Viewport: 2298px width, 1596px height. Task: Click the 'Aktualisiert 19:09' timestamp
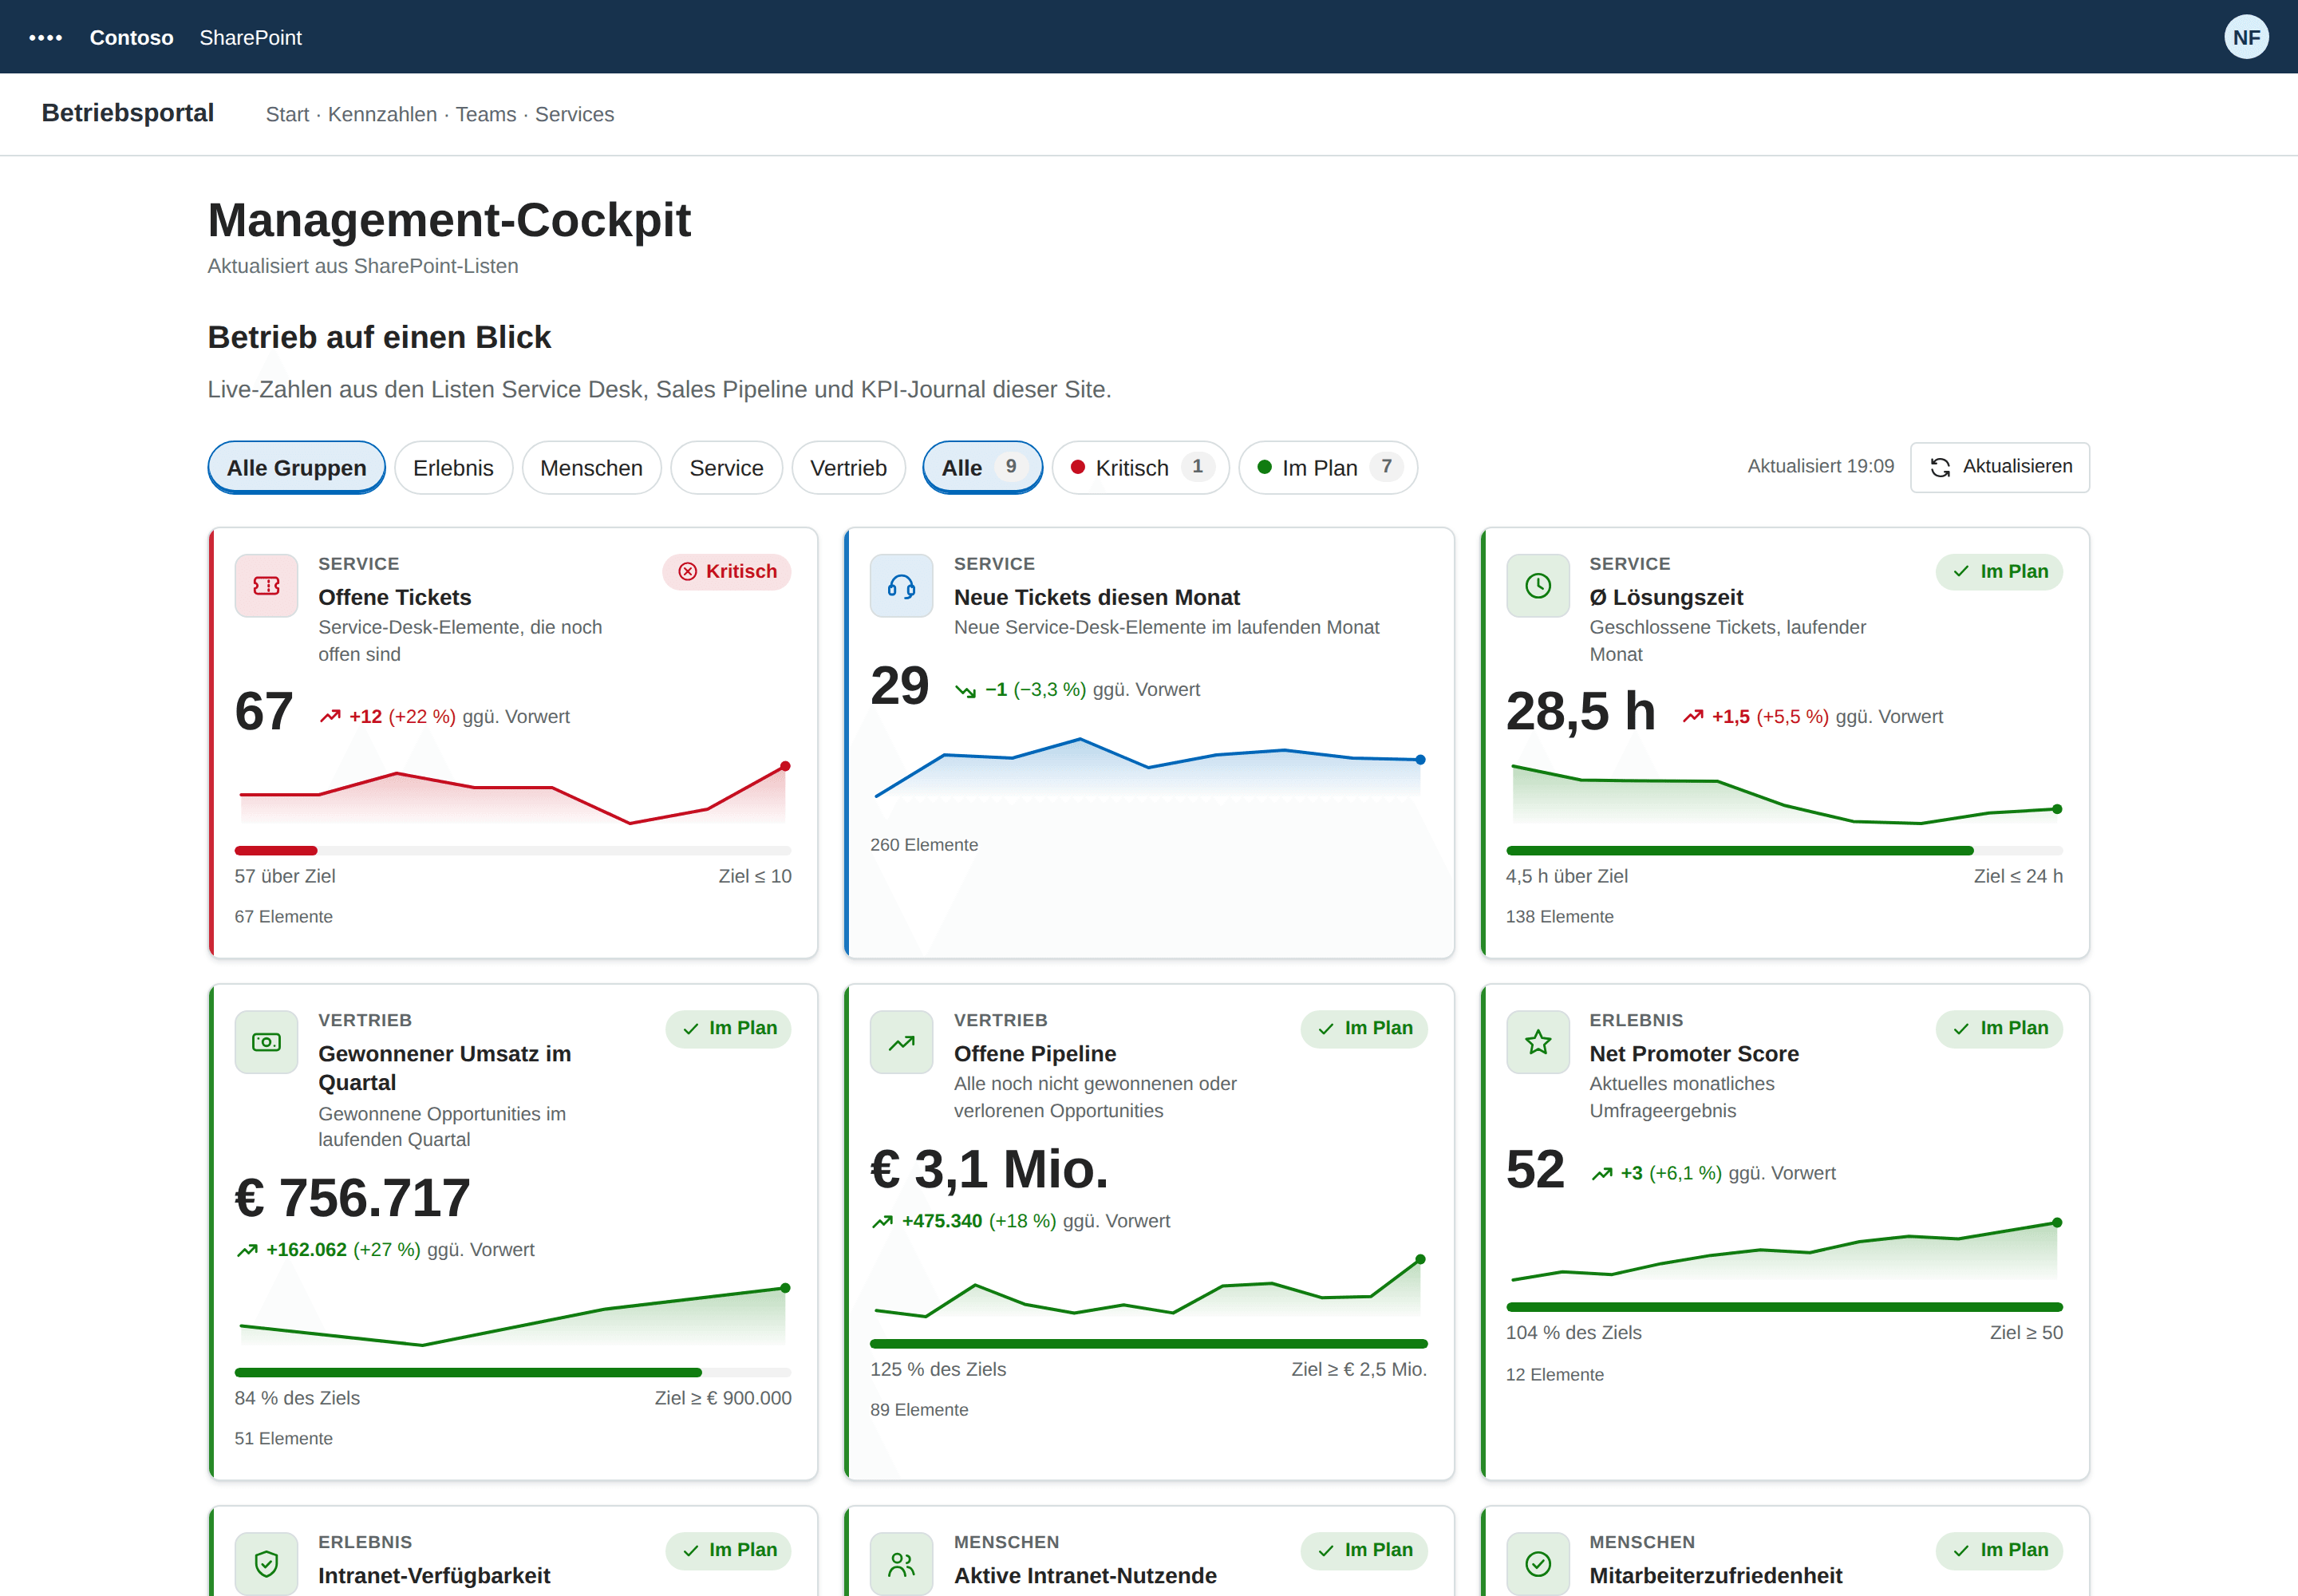(x=1820, y=466)
